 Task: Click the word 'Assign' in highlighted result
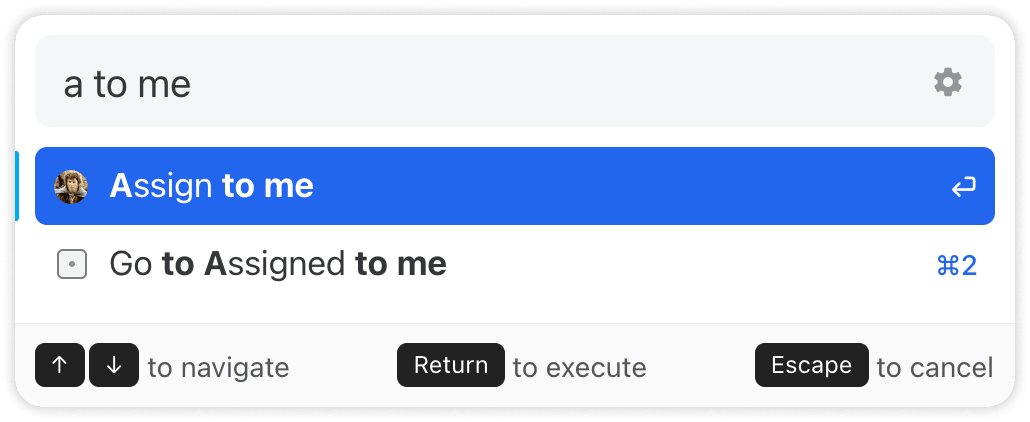tap(161, 186)
